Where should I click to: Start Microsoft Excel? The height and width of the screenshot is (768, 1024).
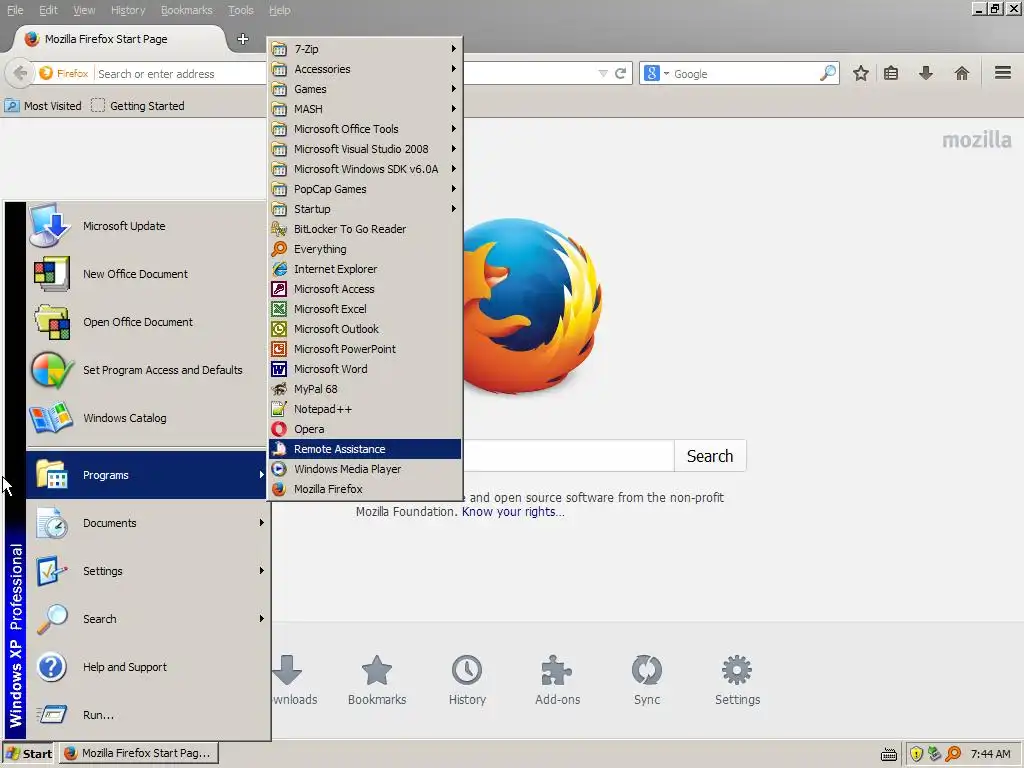click(364, 309)
